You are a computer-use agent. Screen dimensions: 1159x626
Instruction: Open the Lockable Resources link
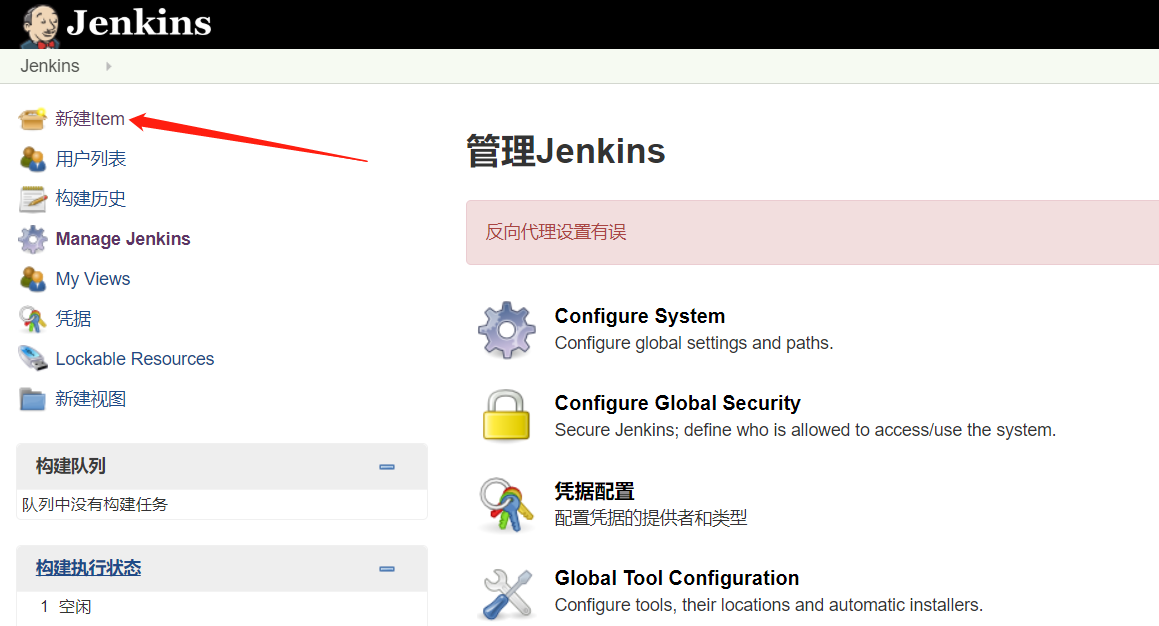click(x=135, y=358)
